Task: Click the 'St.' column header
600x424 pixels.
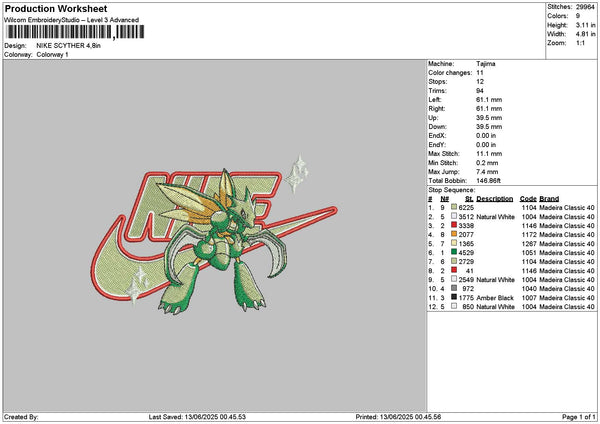Action: coord(470,199)
